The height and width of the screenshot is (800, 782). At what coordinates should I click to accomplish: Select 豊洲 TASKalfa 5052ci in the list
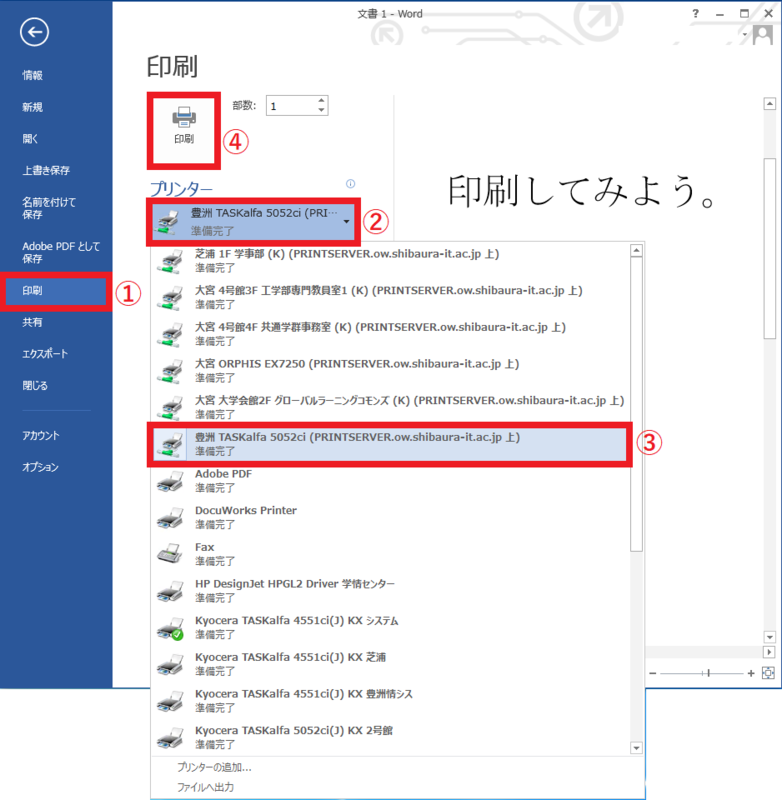click(x=390, y=444)
